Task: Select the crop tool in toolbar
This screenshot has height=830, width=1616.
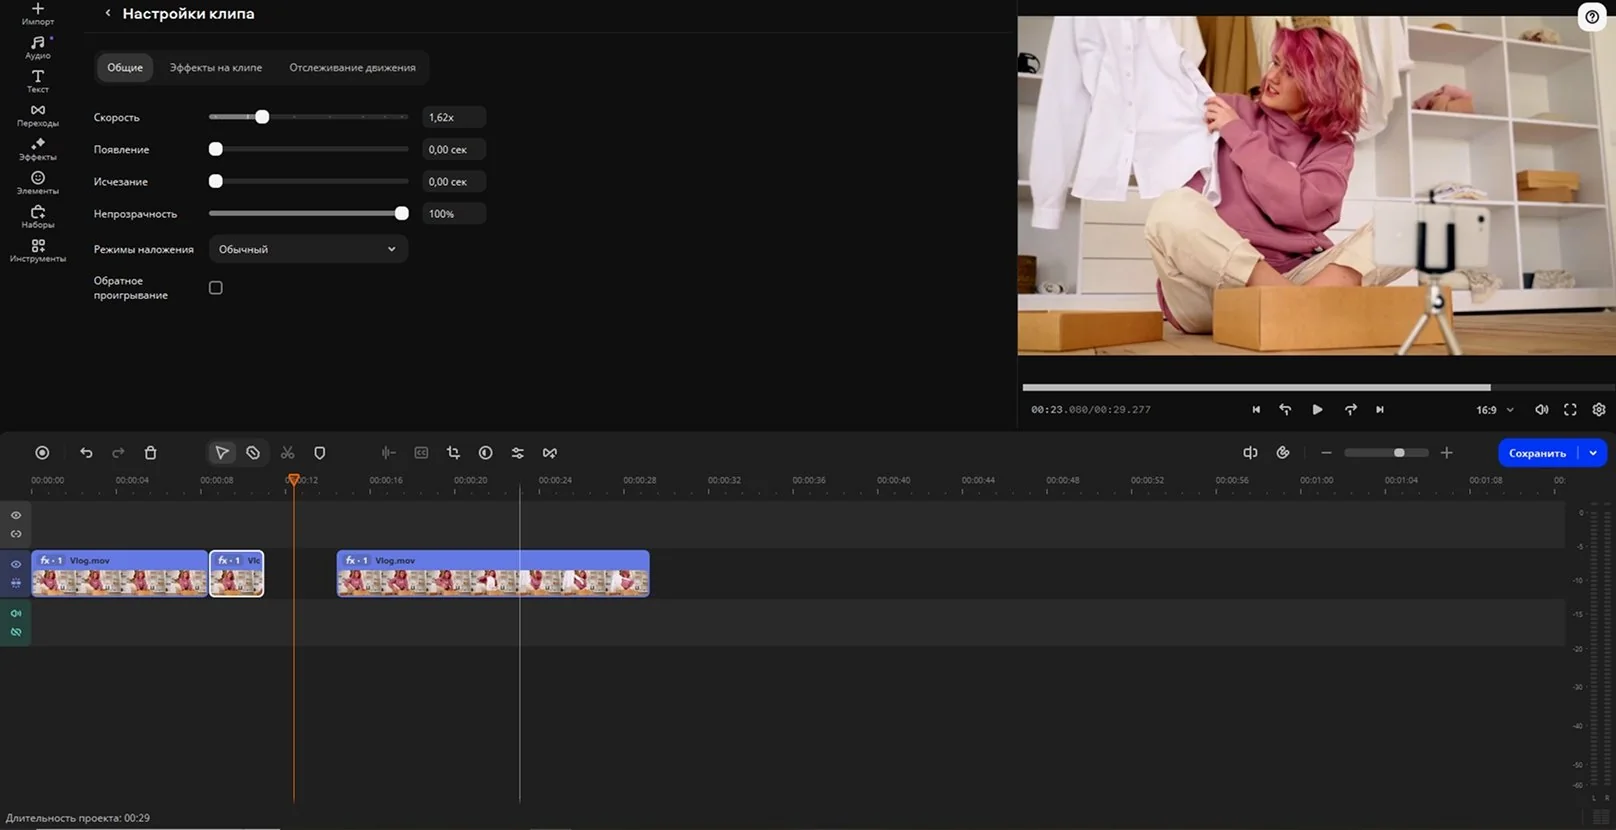Action: (x=453, y=453)
